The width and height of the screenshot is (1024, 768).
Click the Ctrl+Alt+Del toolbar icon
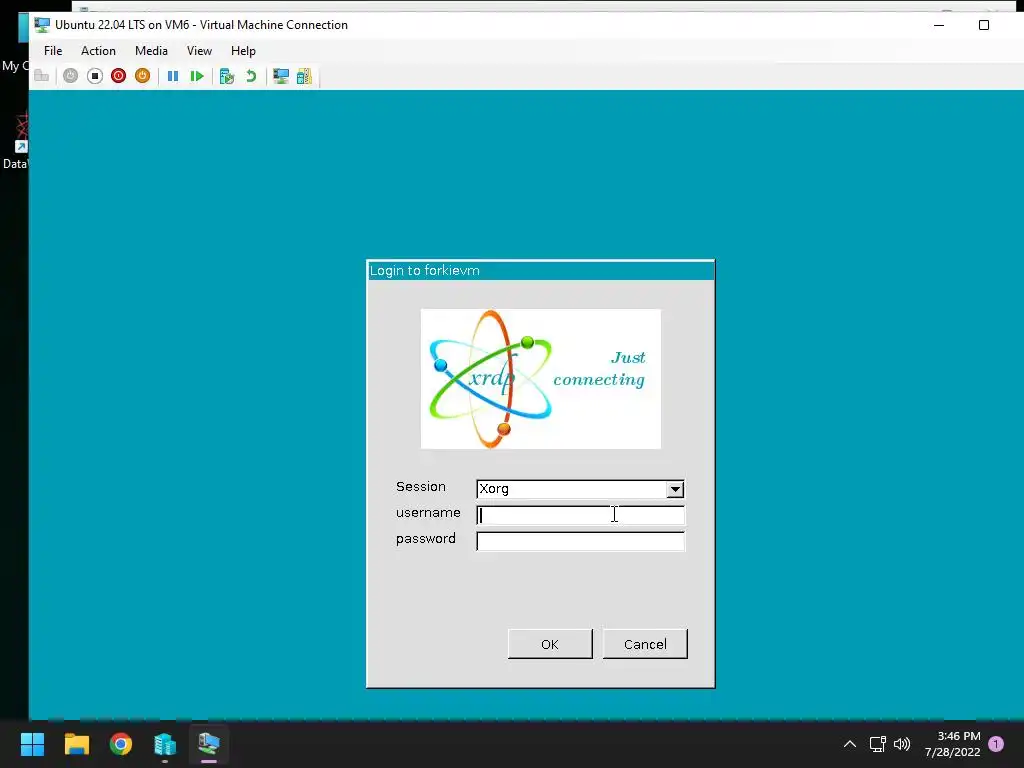tap(42, 76)
